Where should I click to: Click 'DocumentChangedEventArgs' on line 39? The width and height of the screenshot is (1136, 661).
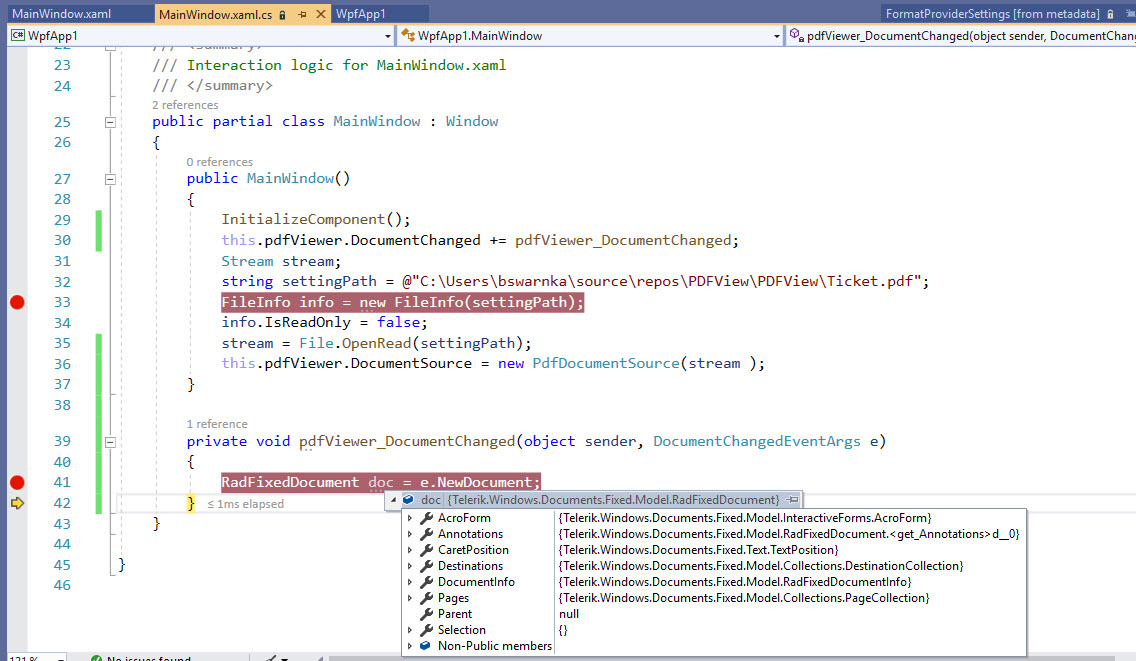click(756, 441)
